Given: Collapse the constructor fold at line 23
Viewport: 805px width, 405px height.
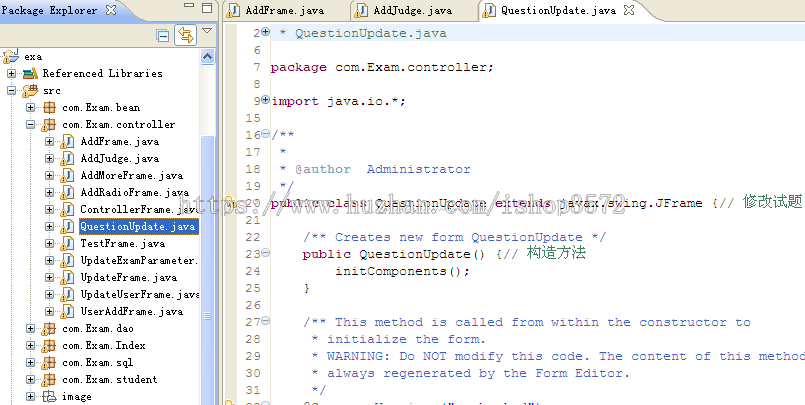Looking at the screenshot, I should click(x=265, y=253).
